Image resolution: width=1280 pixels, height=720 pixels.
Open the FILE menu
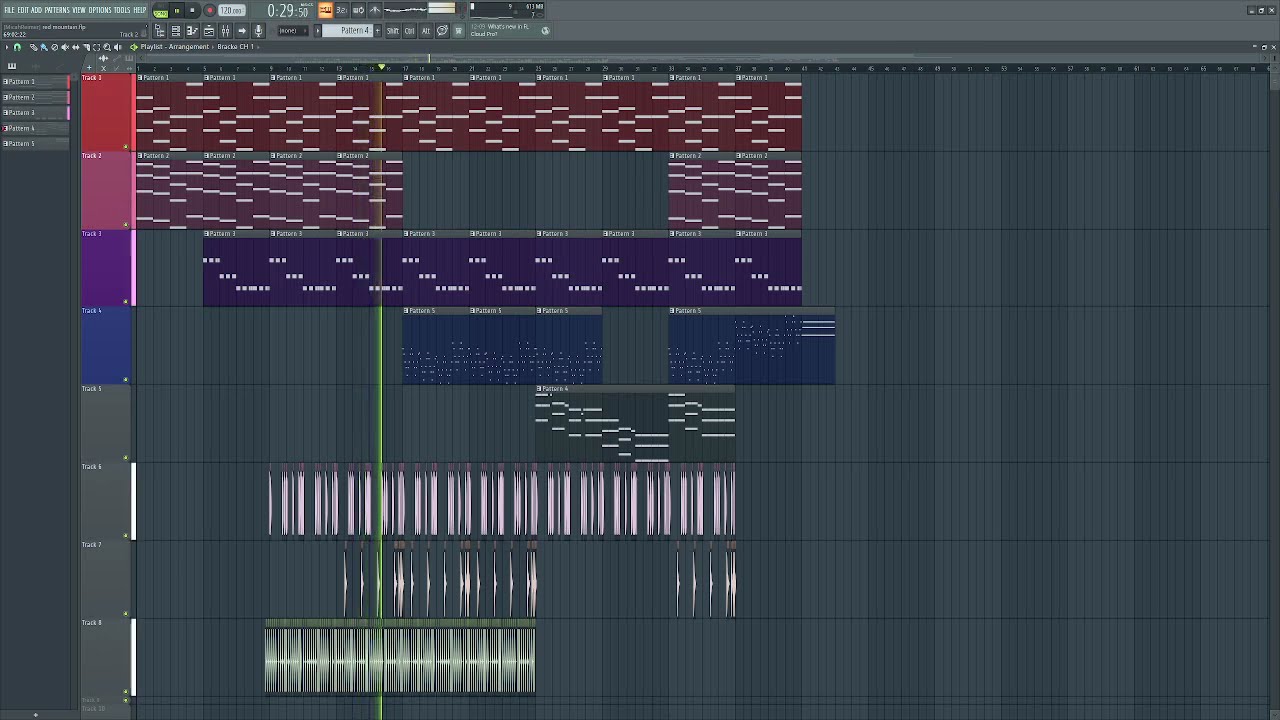[x=9, y=10]
